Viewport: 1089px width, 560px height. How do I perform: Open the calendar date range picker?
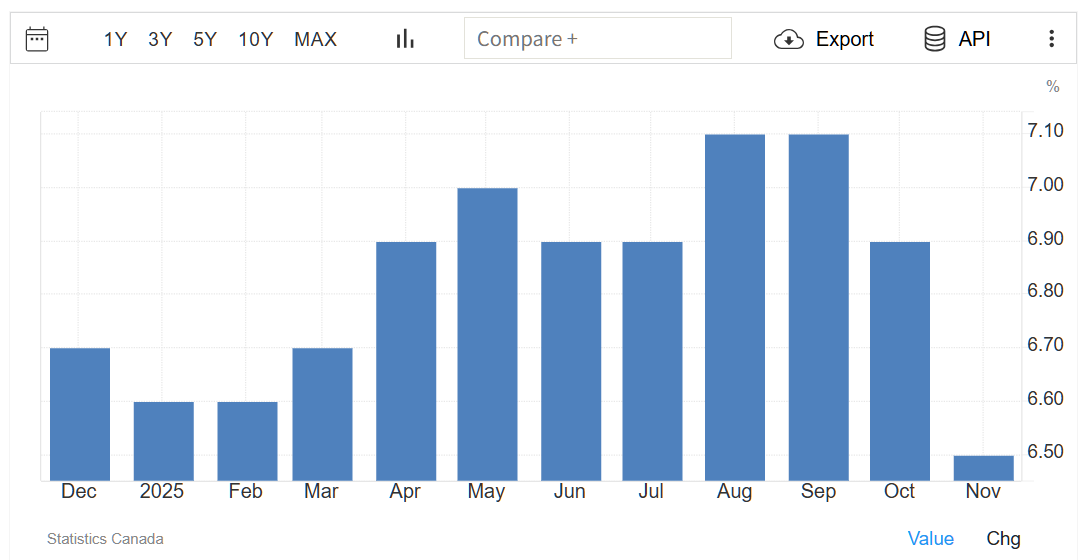pyautogui.click(x=37, y=39)
